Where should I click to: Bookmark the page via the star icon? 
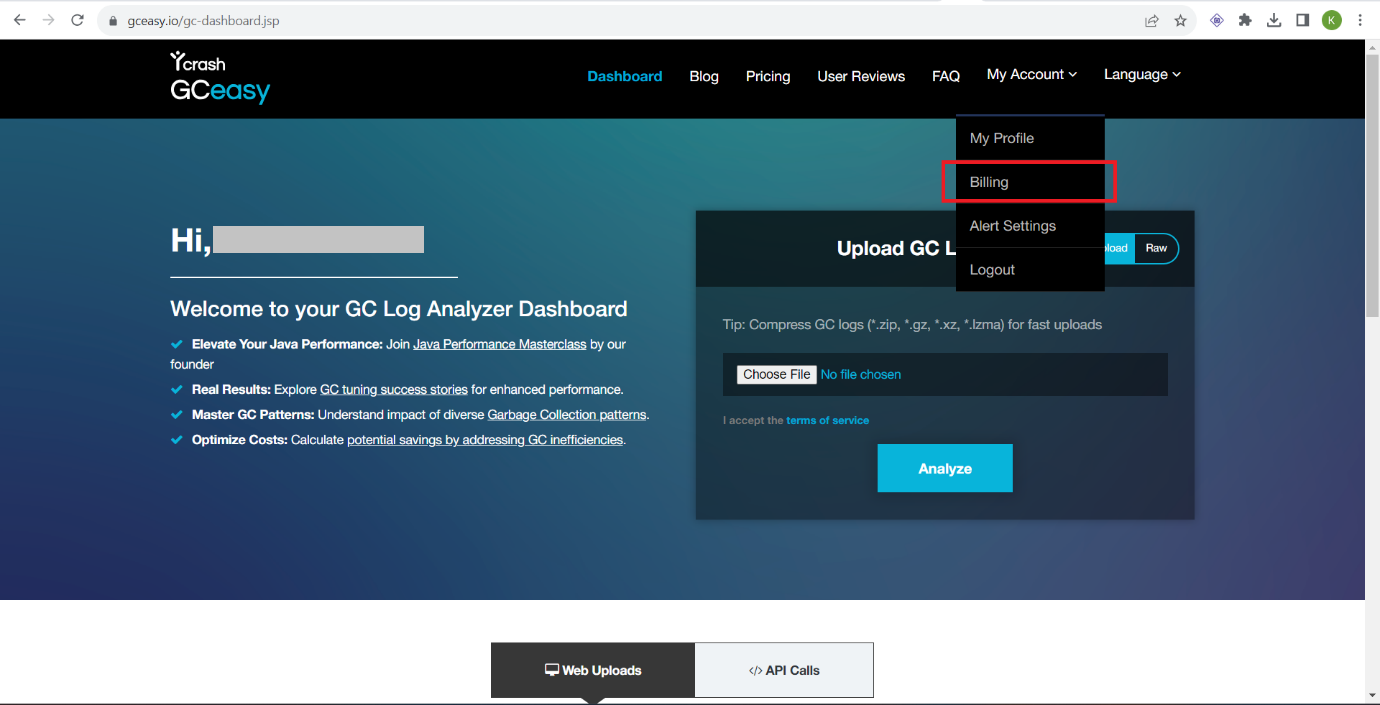pos(1181,20)
